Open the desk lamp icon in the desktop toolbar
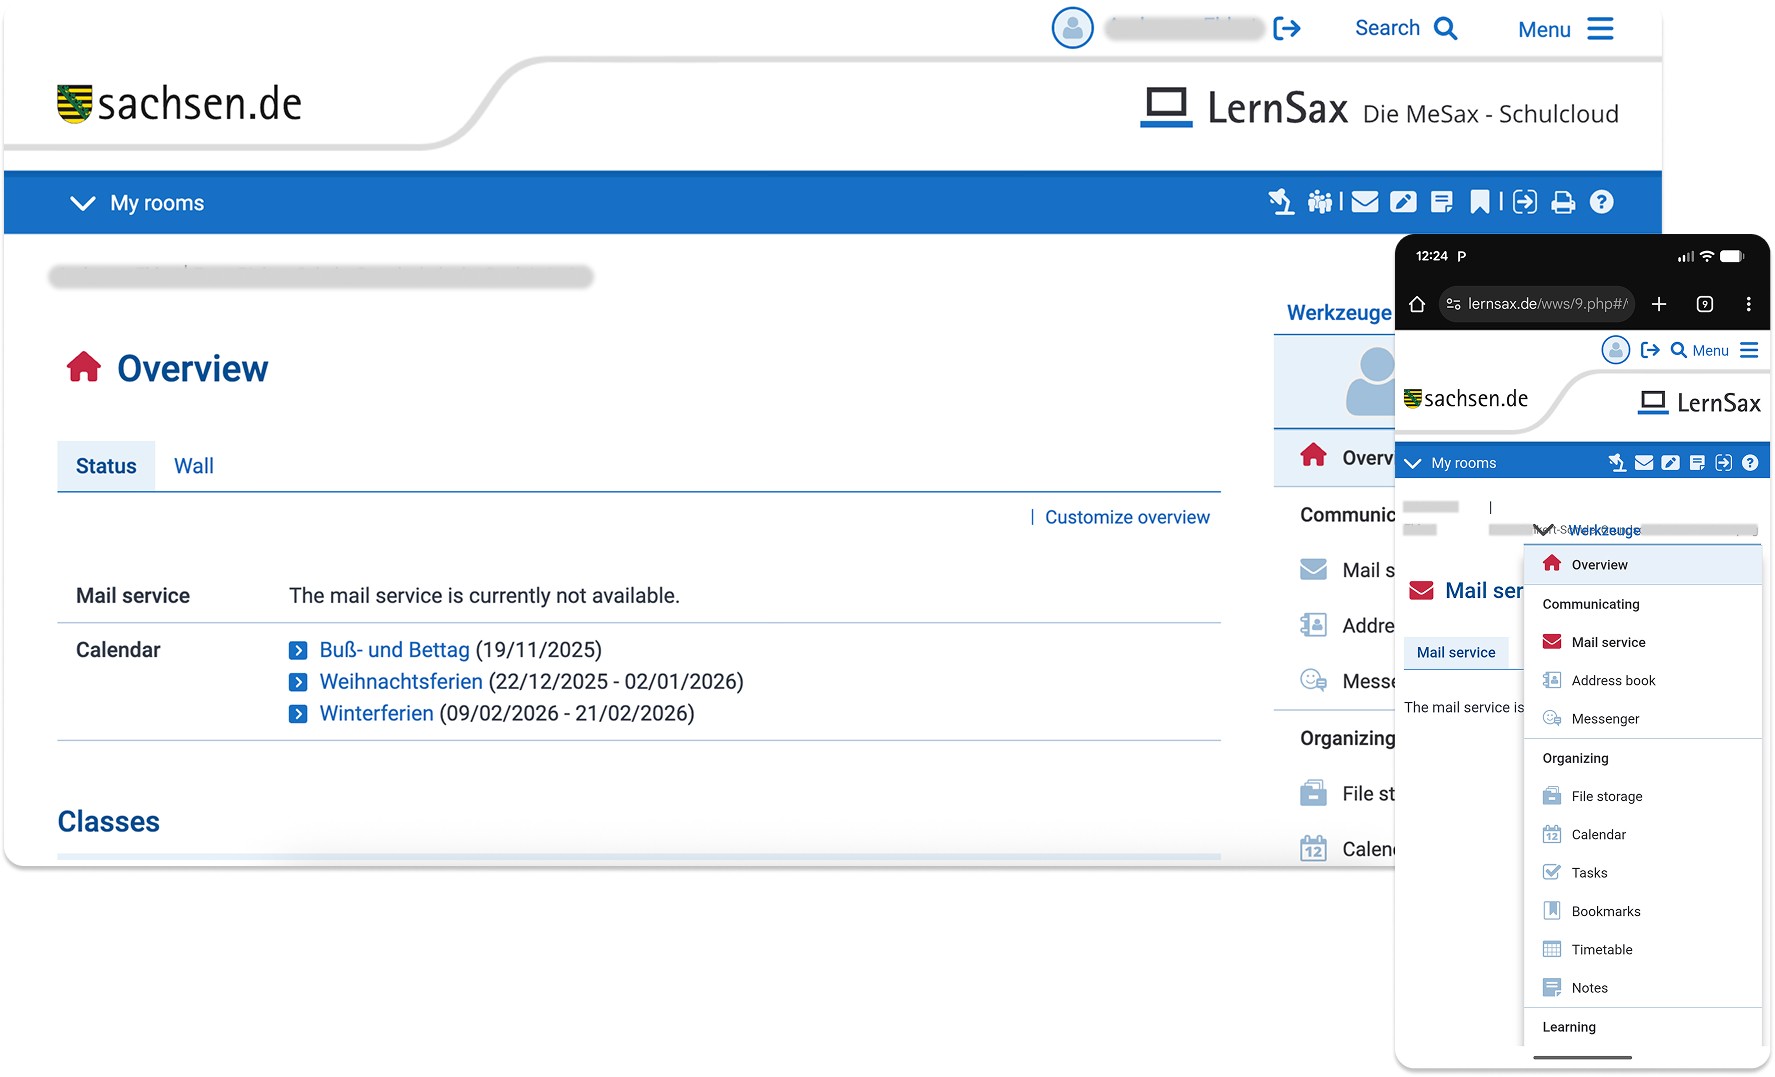The image size is (1775, 1077). click(1281, 202)
